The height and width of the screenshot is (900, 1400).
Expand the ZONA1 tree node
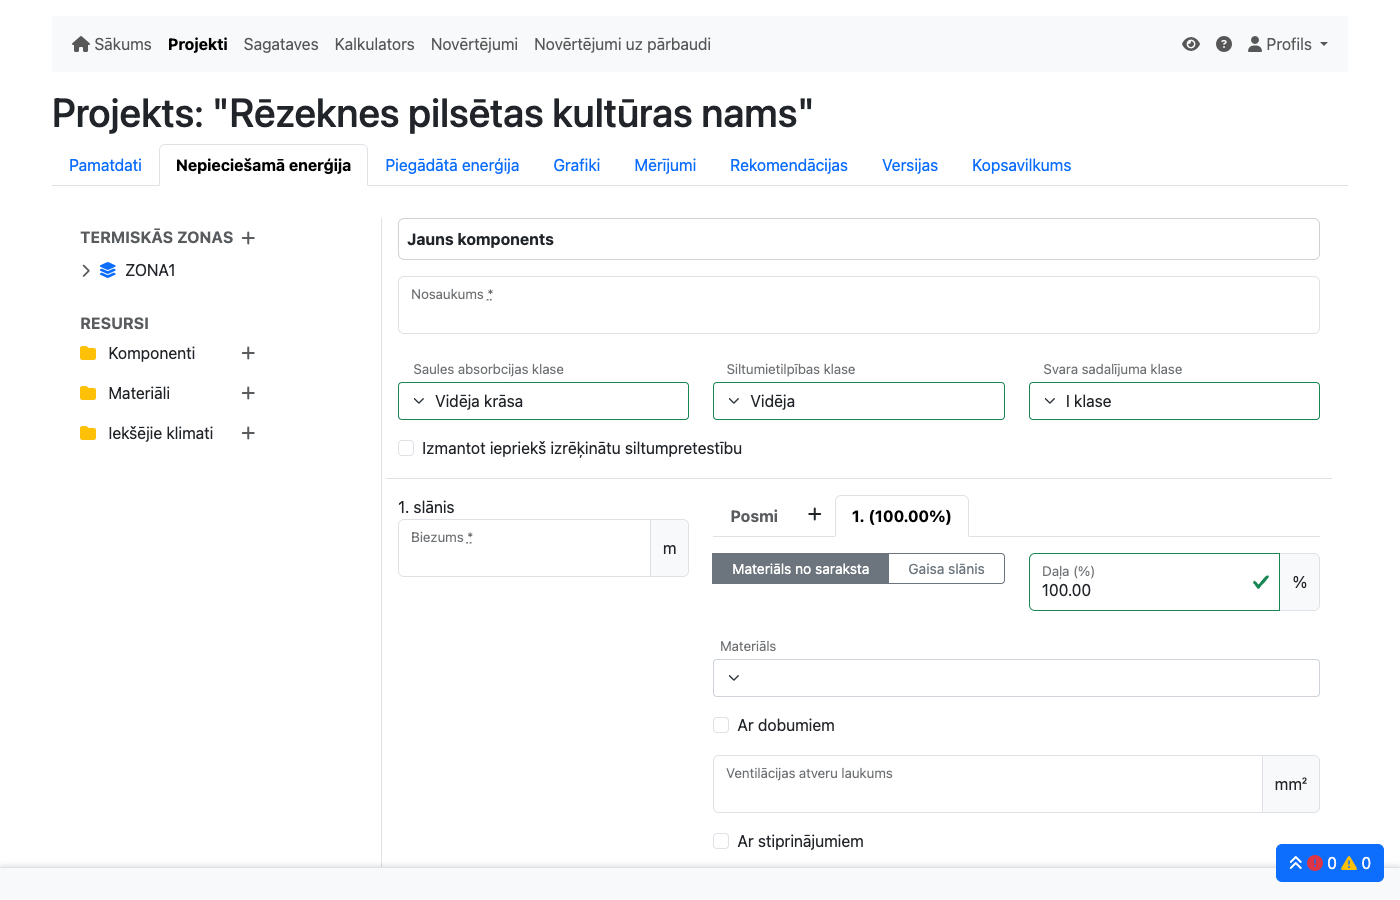tap(86, 270)
